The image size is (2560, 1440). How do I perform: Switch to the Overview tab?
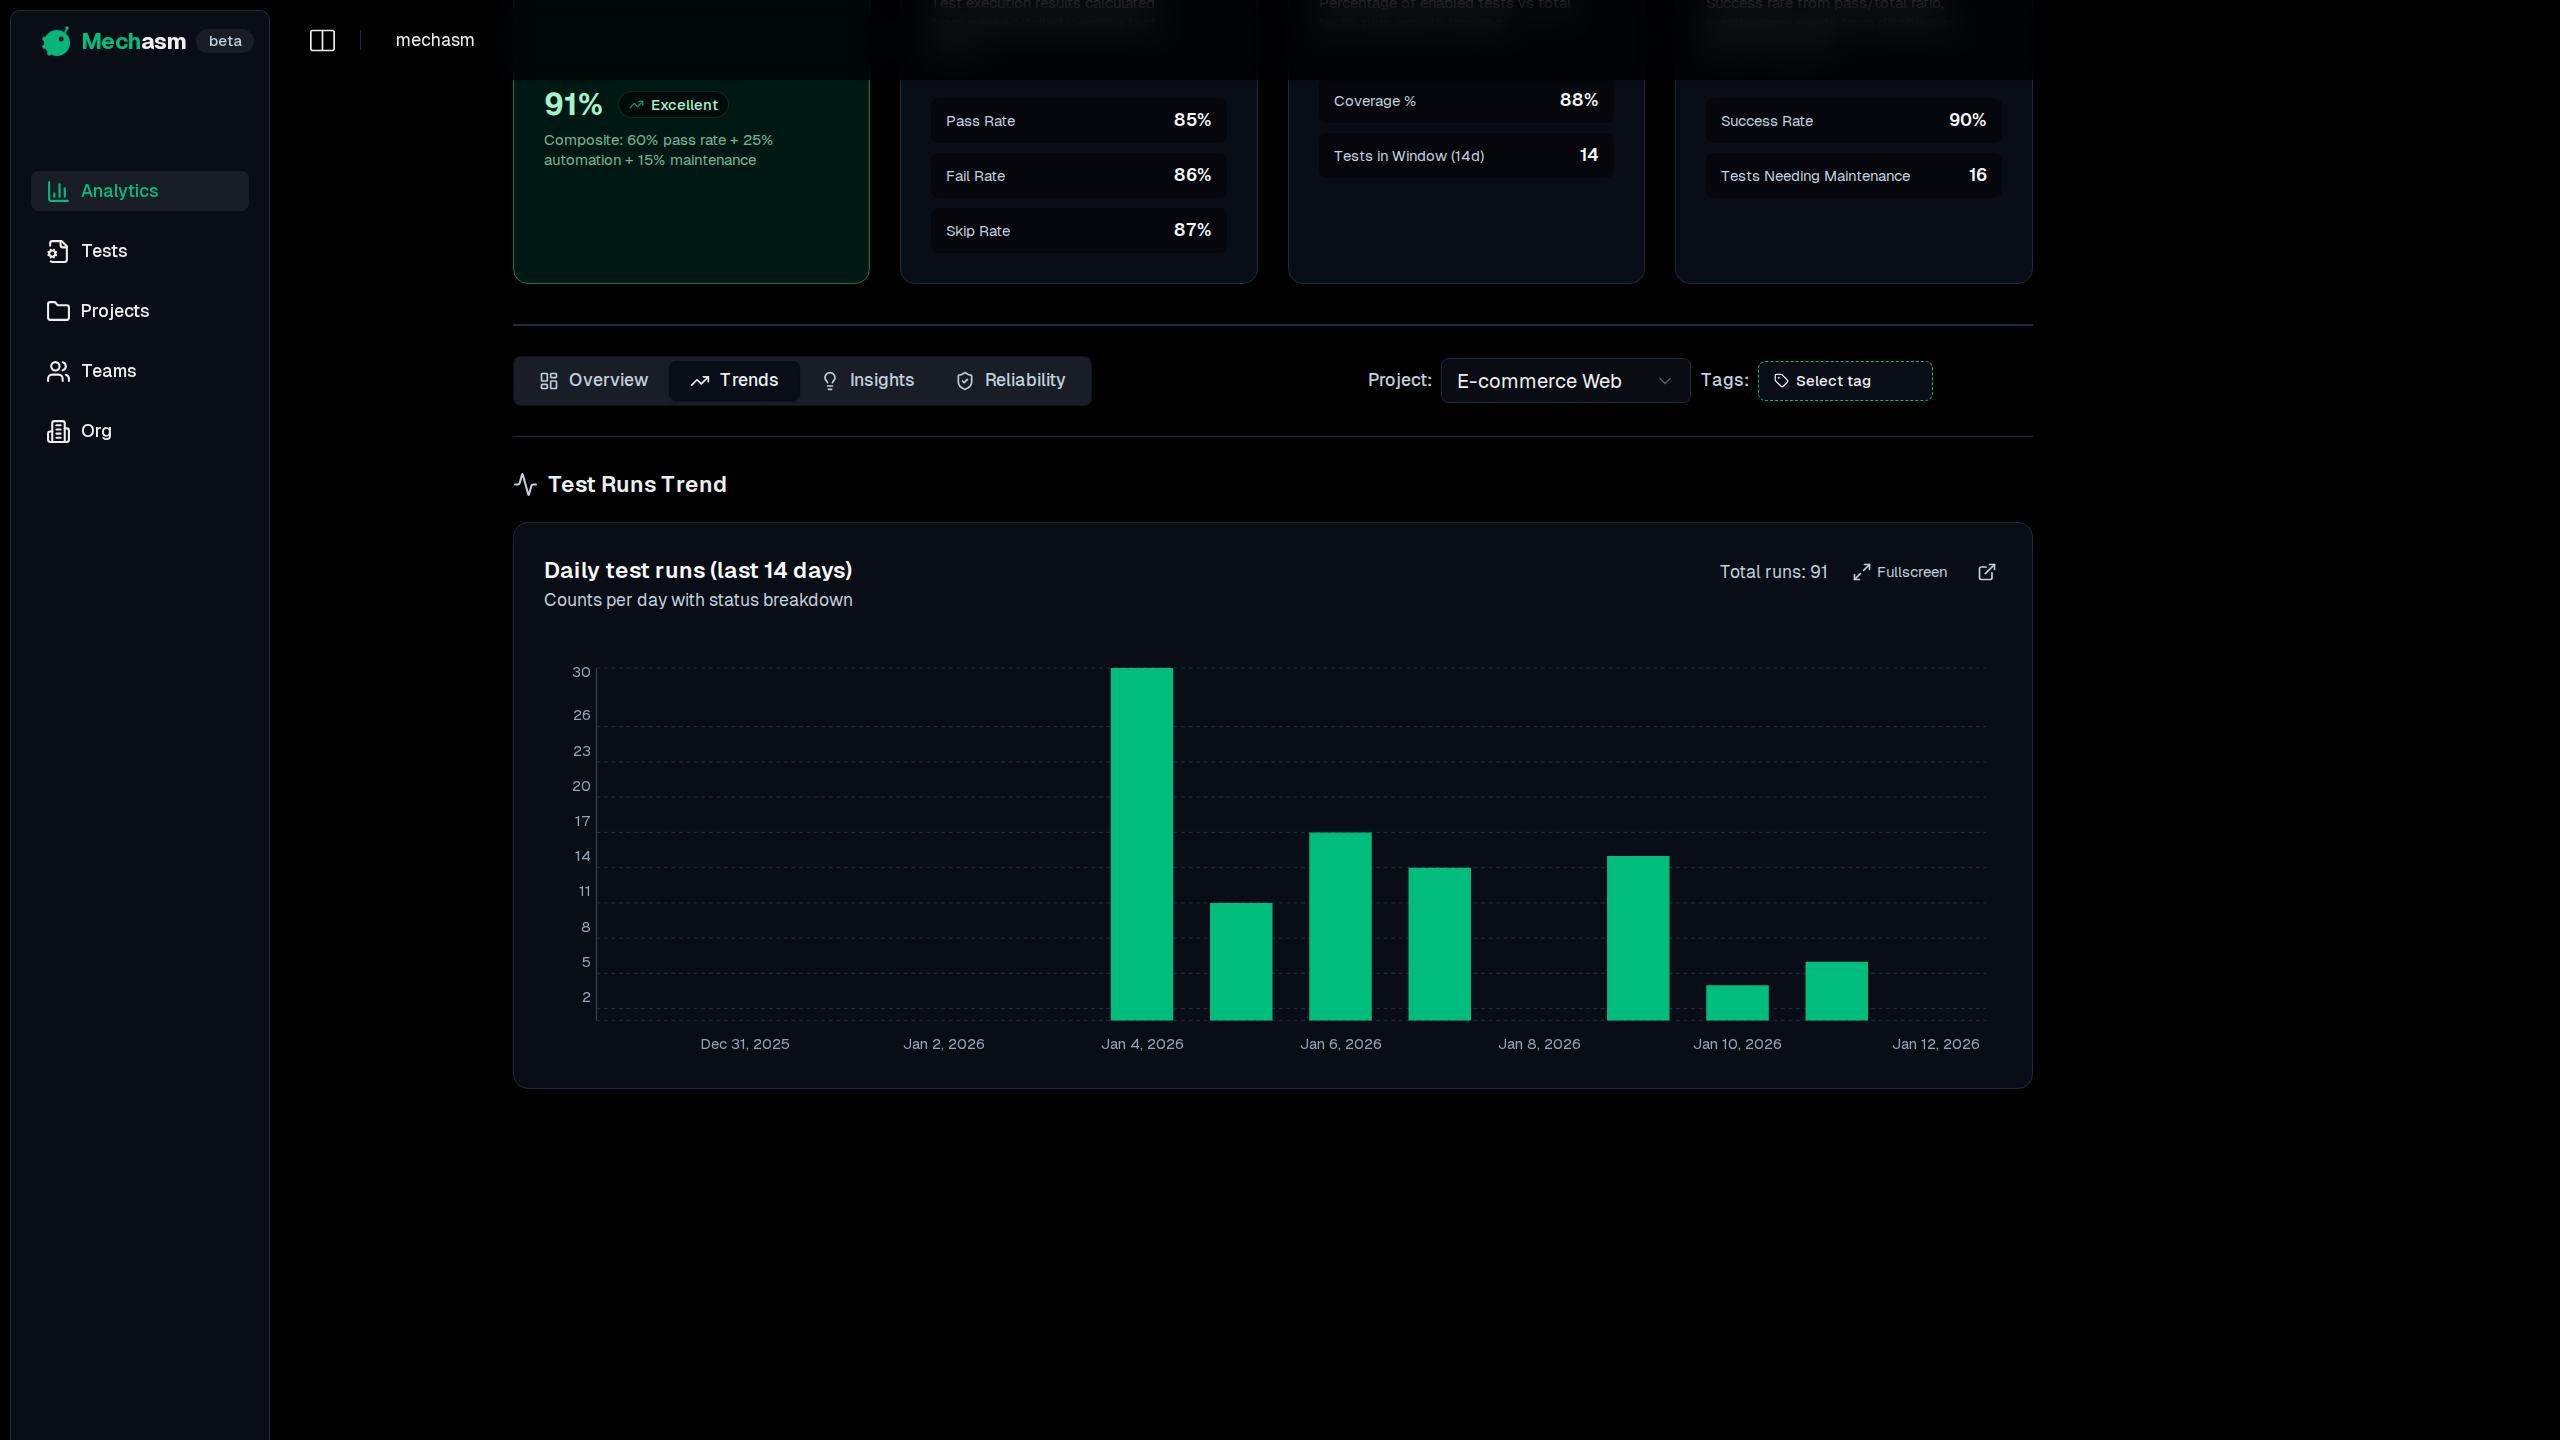click(594, 381)
